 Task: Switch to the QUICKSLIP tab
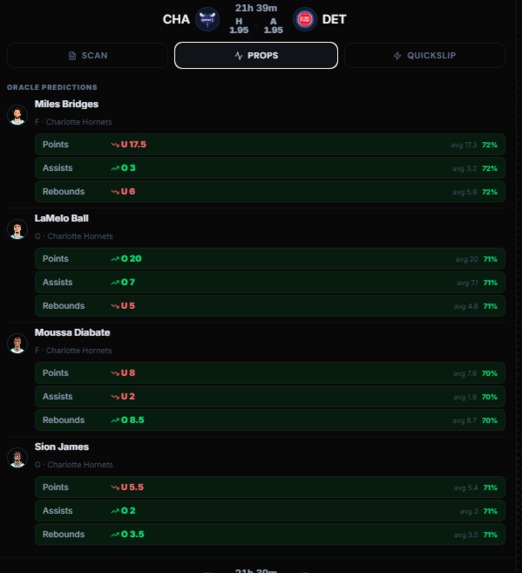pos(424,56)
